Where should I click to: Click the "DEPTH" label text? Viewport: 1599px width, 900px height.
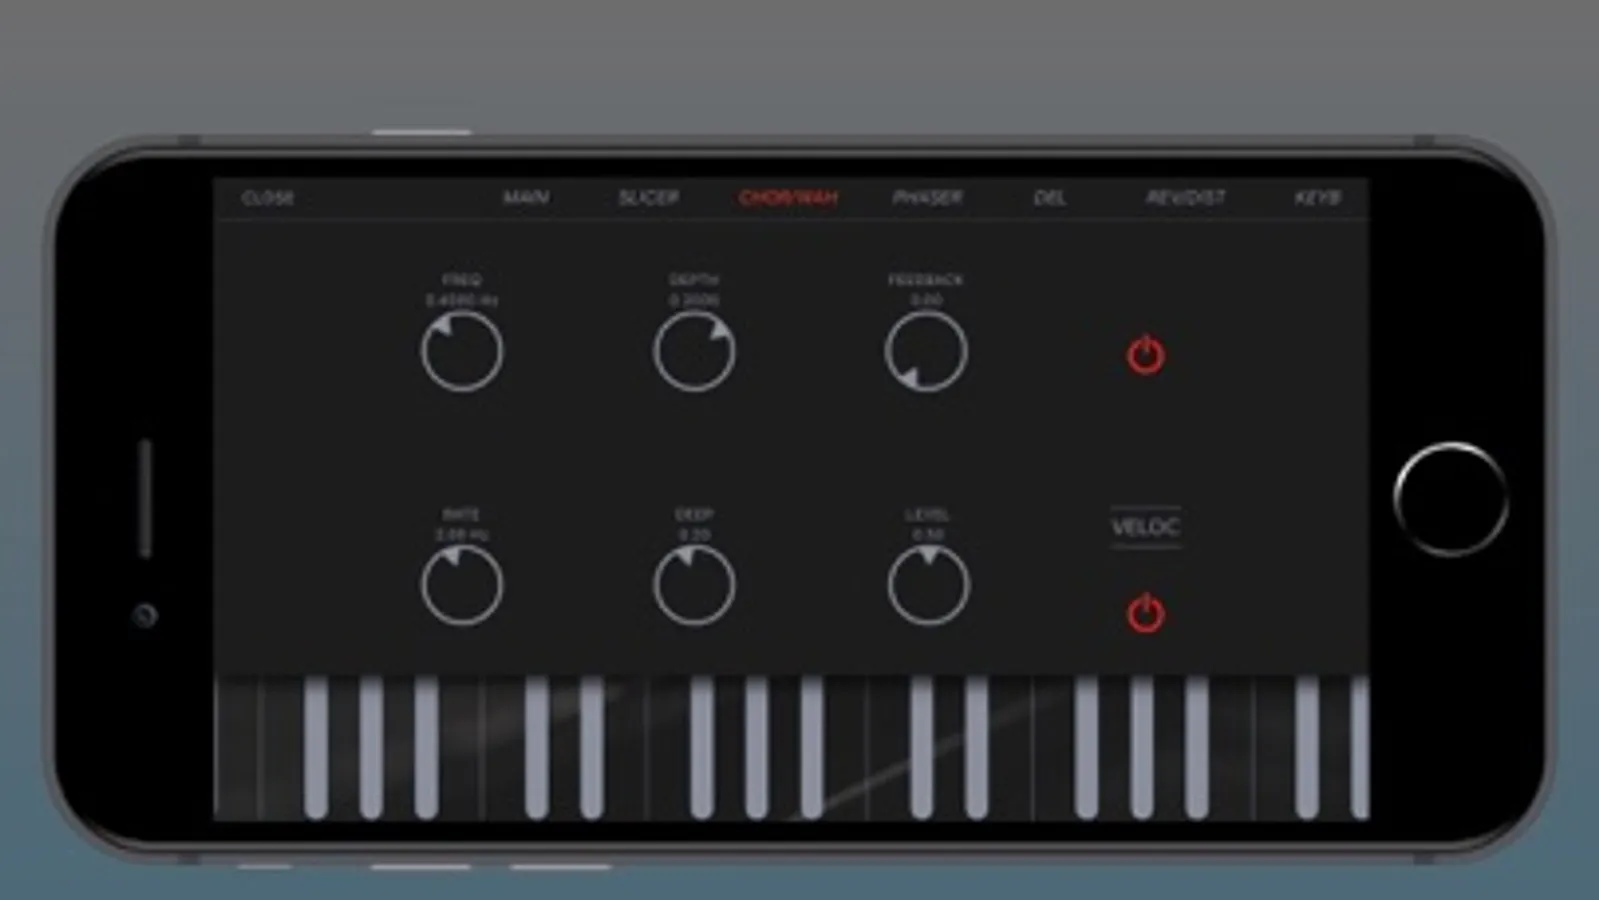[694, 280]
